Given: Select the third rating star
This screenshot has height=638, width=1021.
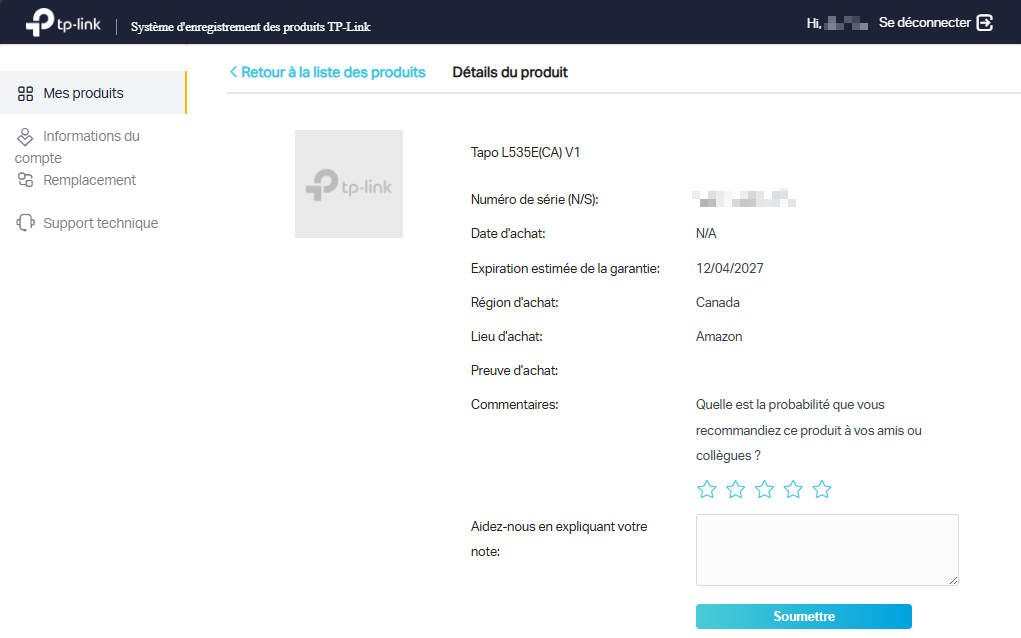Looking at the screenshot, I should (x=765, y=489).
